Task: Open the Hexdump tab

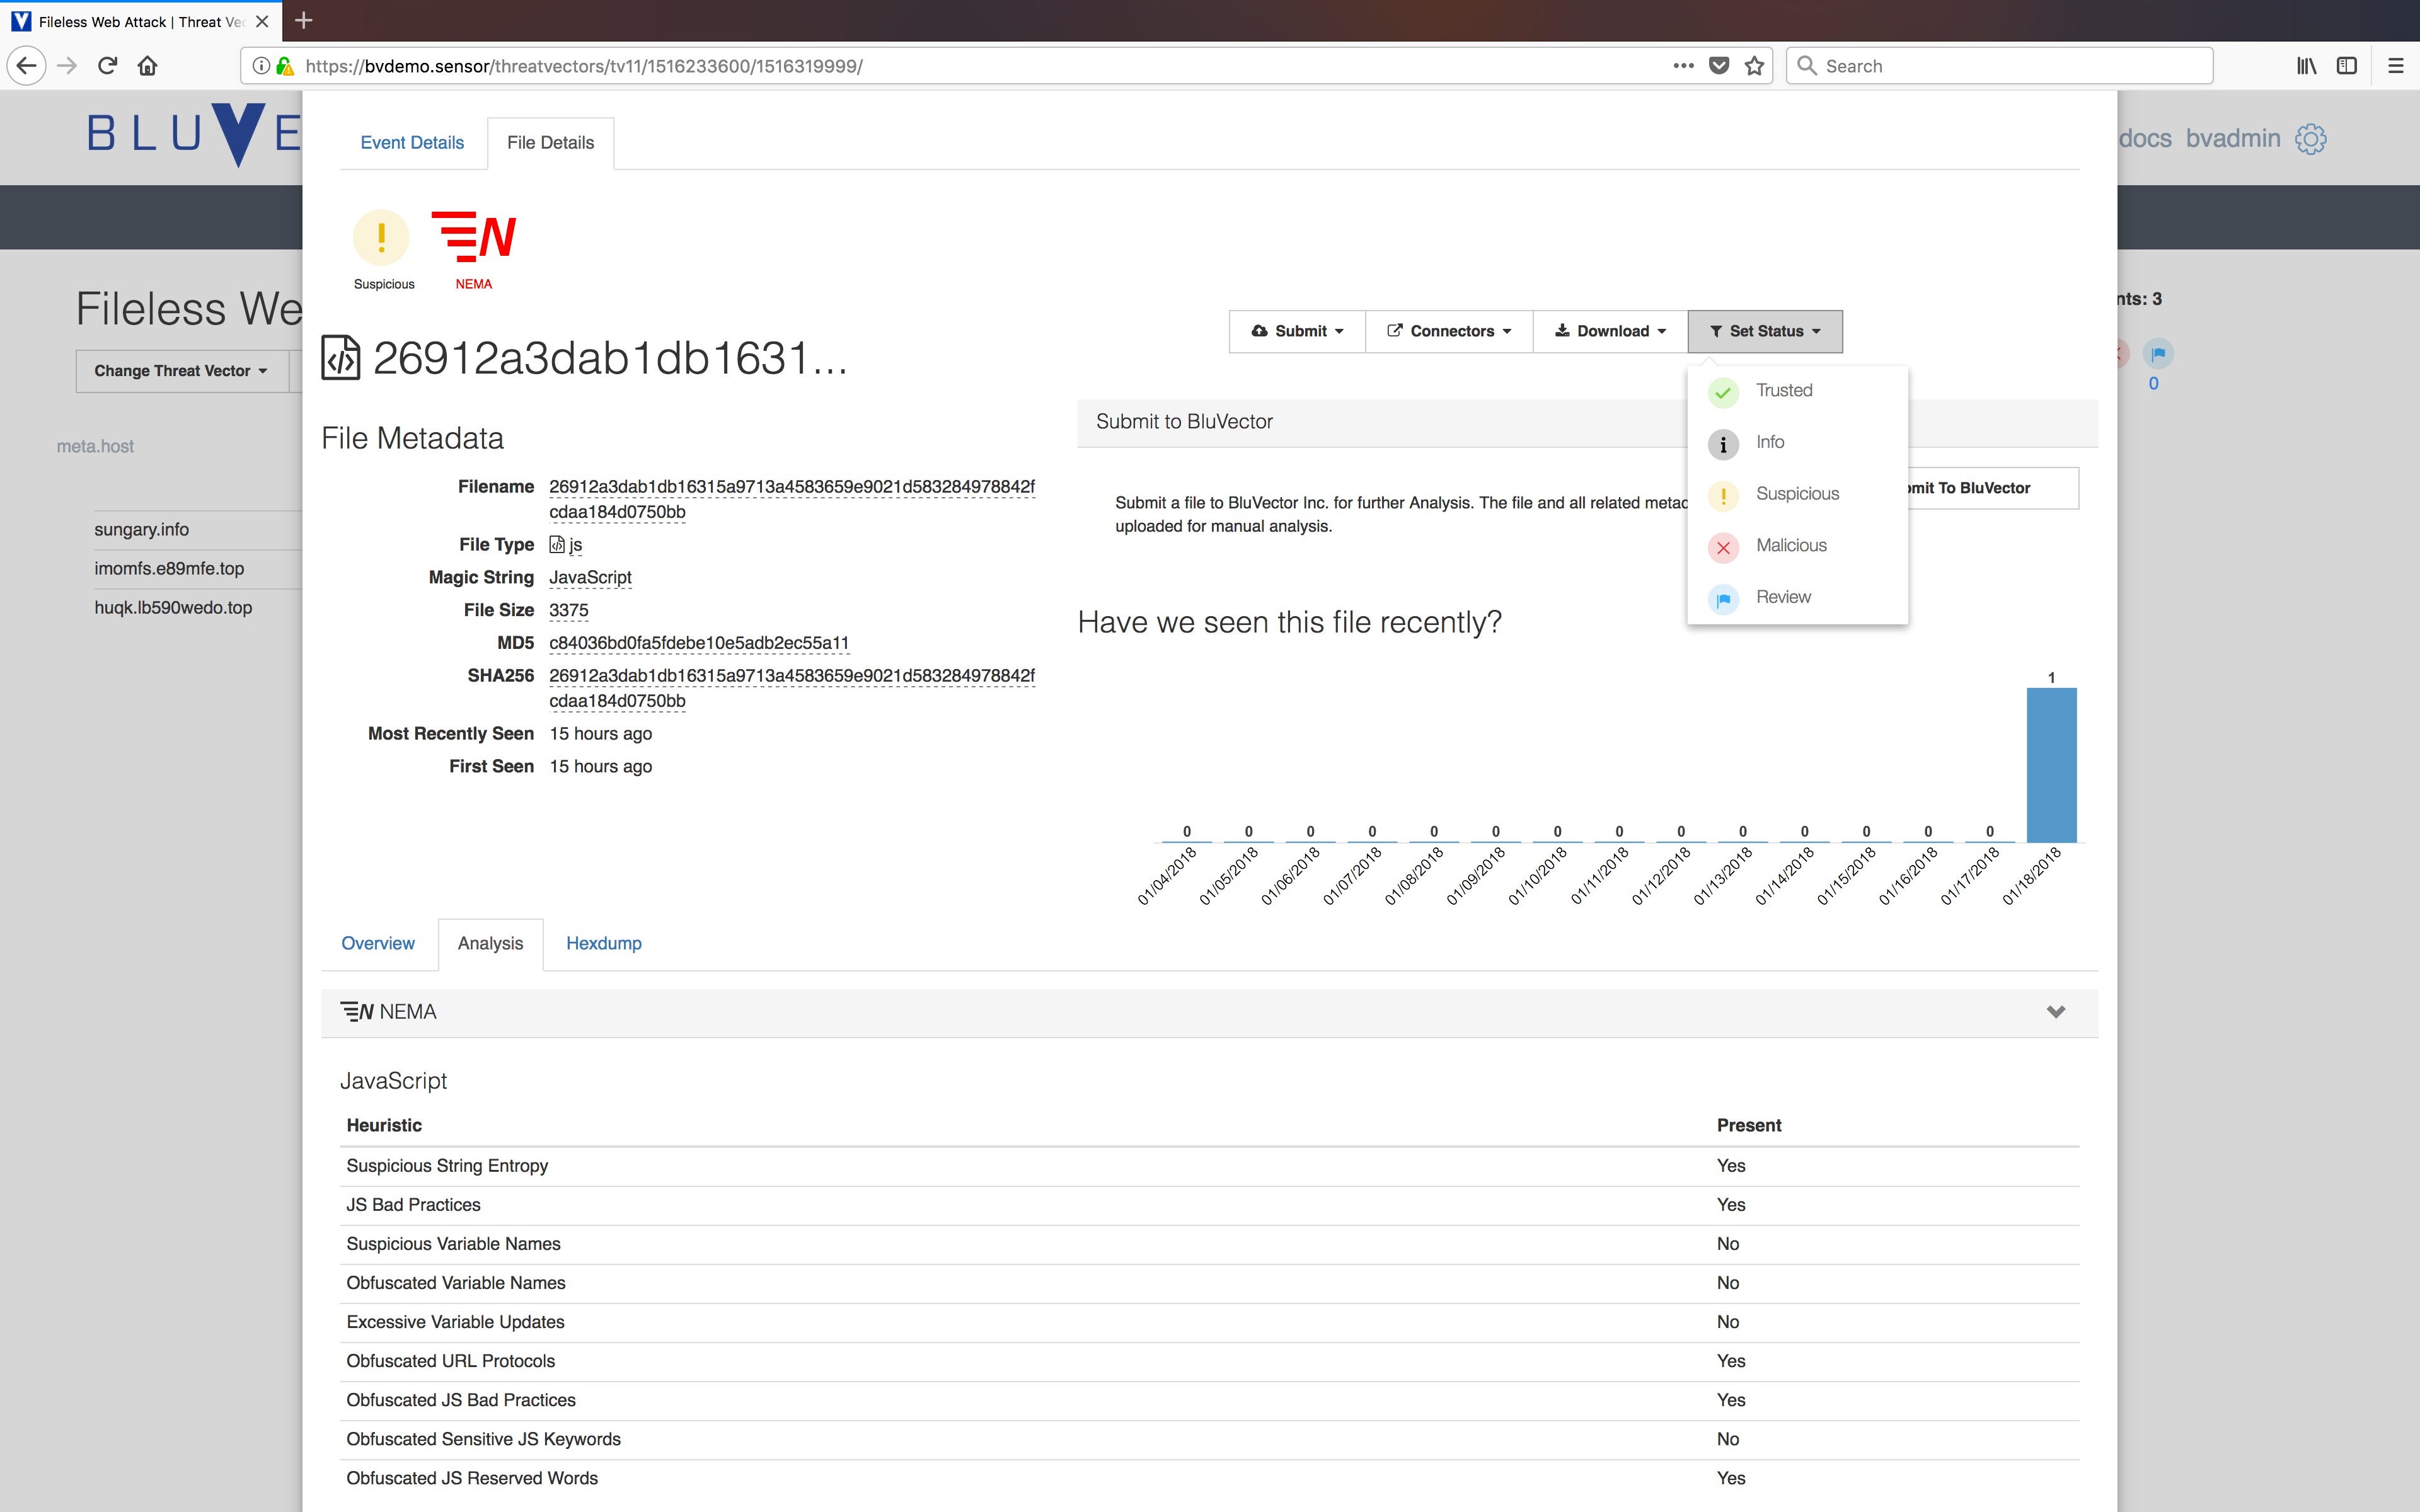Action: click(604, 944)
